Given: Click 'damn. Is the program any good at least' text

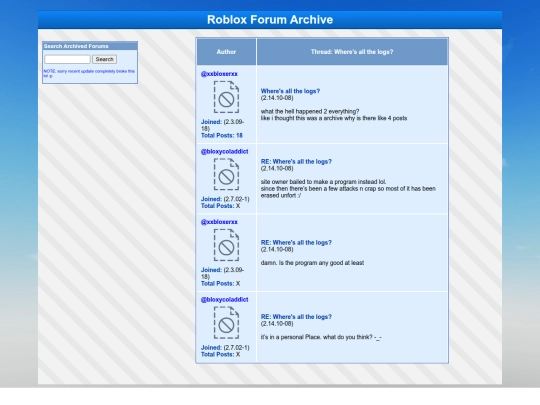Looking at the screenshot, I should [312, 263].
